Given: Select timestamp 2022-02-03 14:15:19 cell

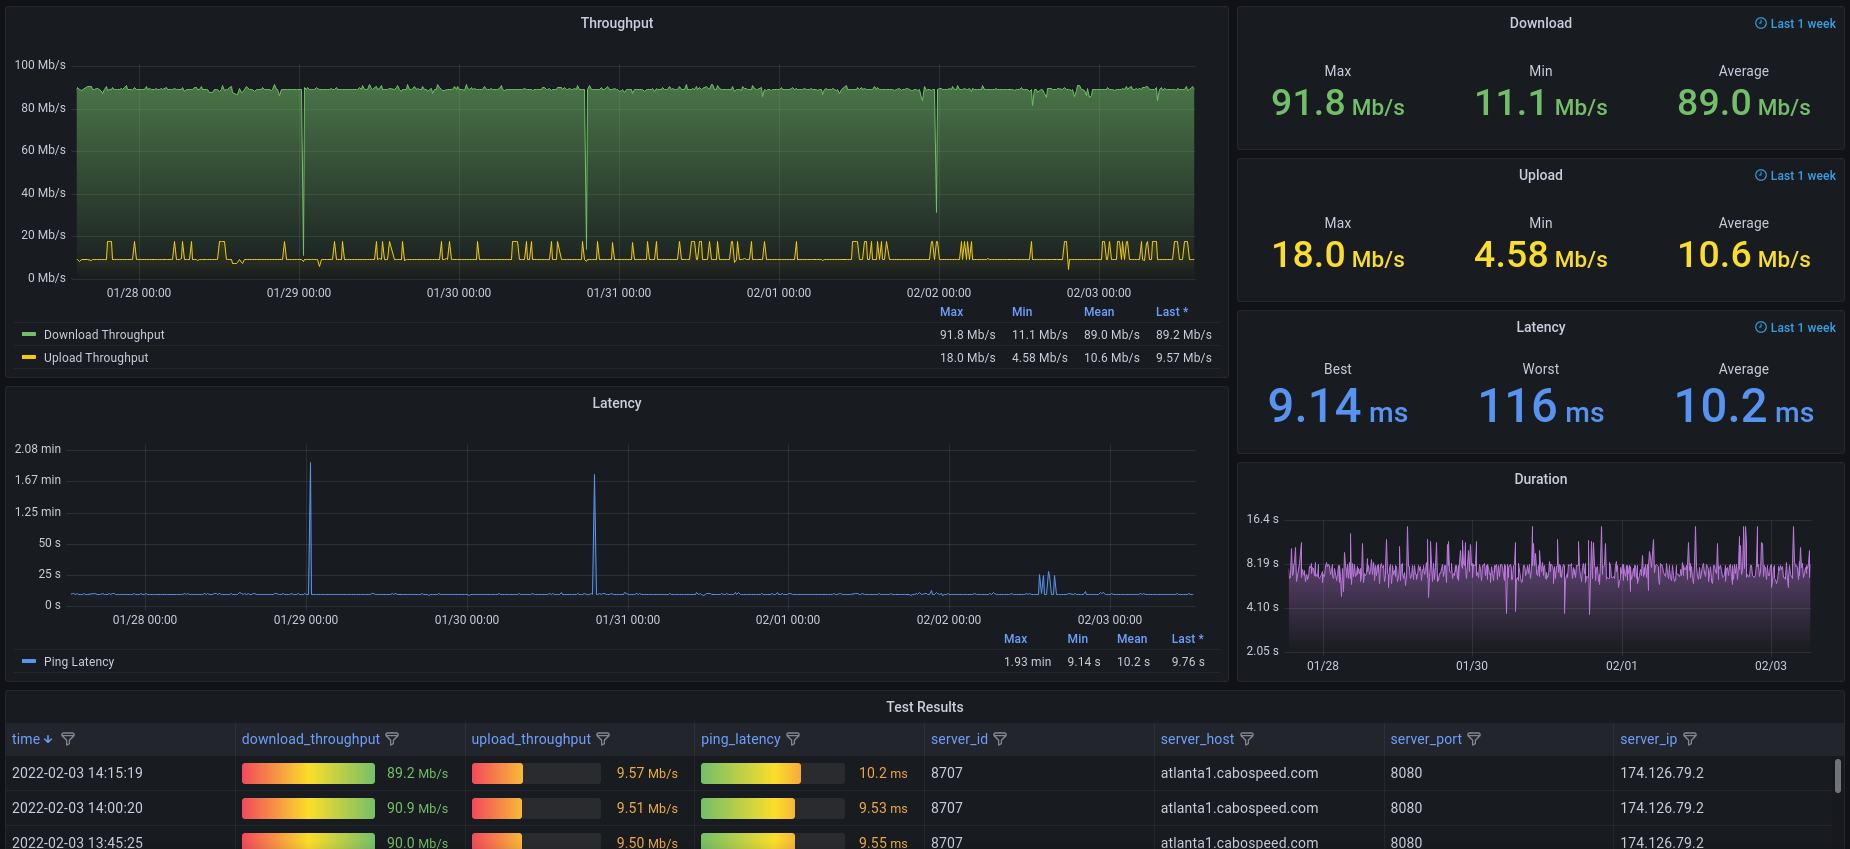Looking at the screenshot, I should pyautogui.click(x=77, y=773).
